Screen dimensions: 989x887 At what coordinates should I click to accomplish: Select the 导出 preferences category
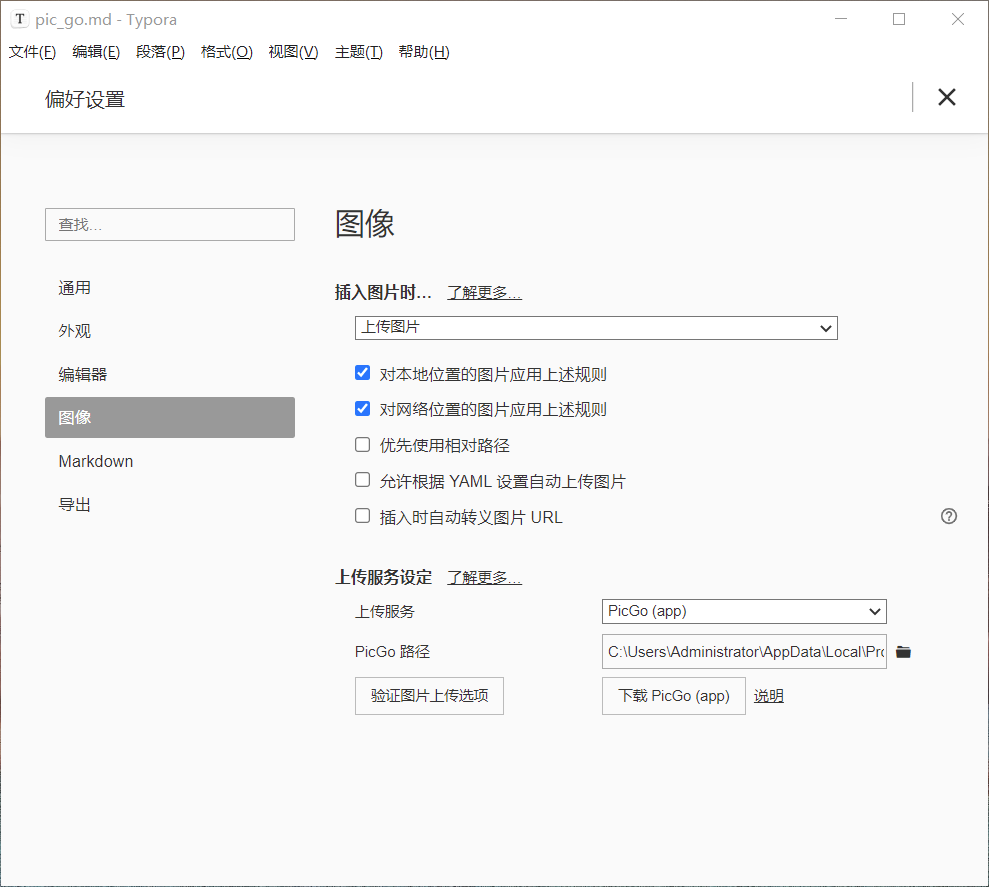click(170, 505)
